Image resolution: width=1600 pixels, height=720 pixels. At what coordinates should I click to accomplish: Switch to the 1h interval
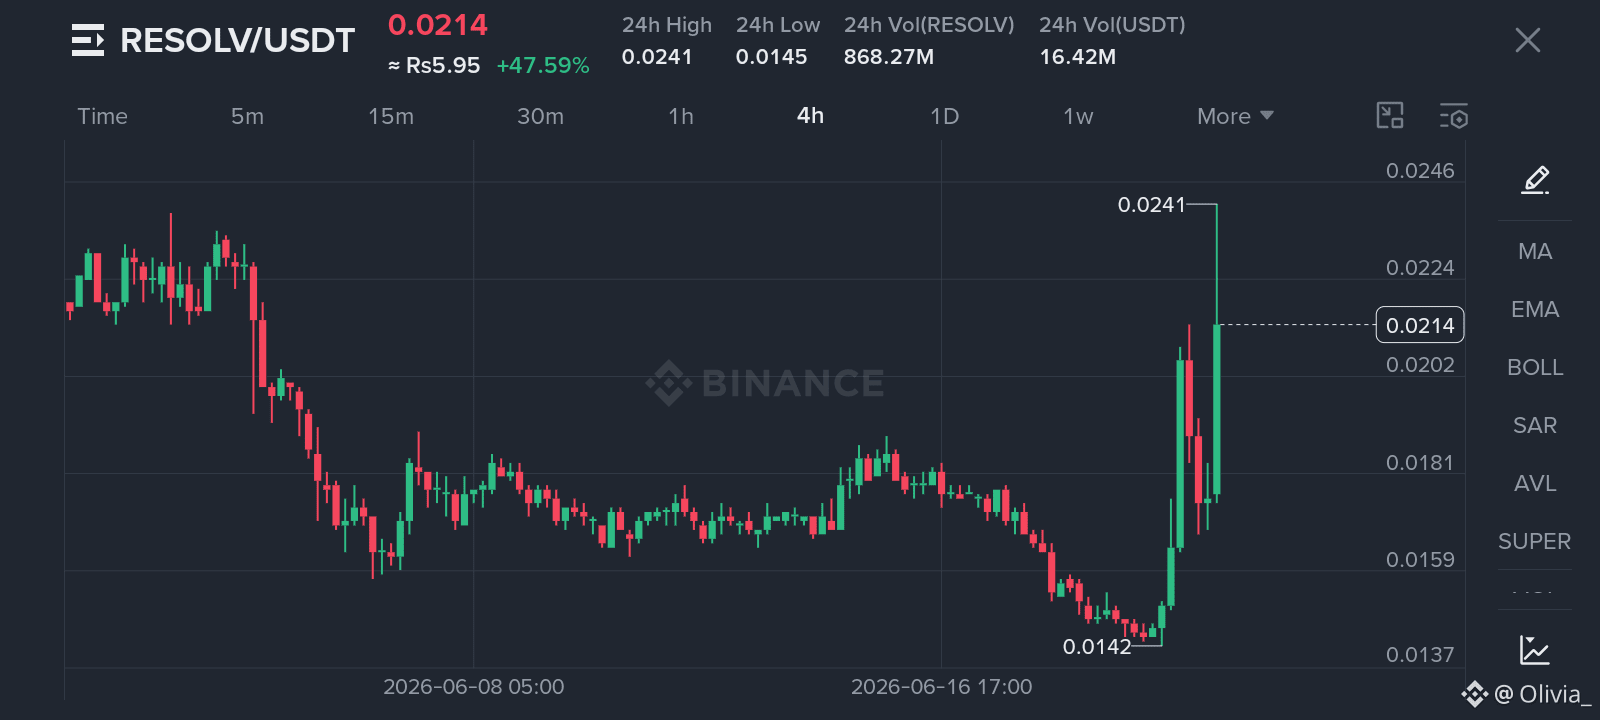pyautogui.click(x=681, y=116)
